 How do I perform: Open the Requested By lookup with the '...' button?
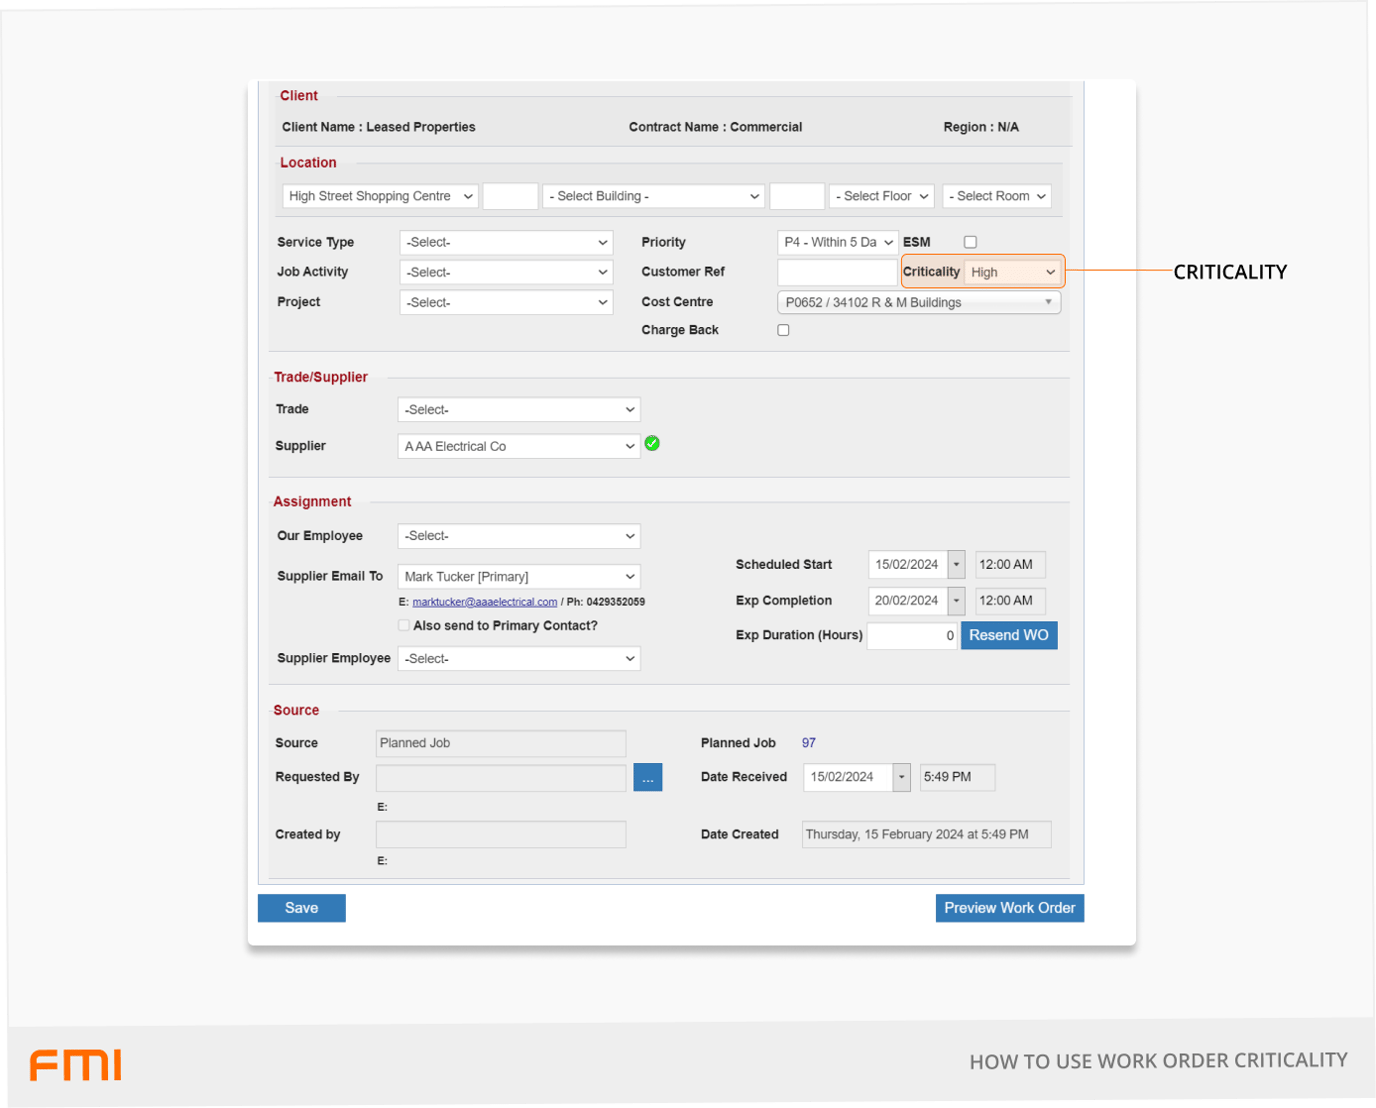[x=647, y=777]
